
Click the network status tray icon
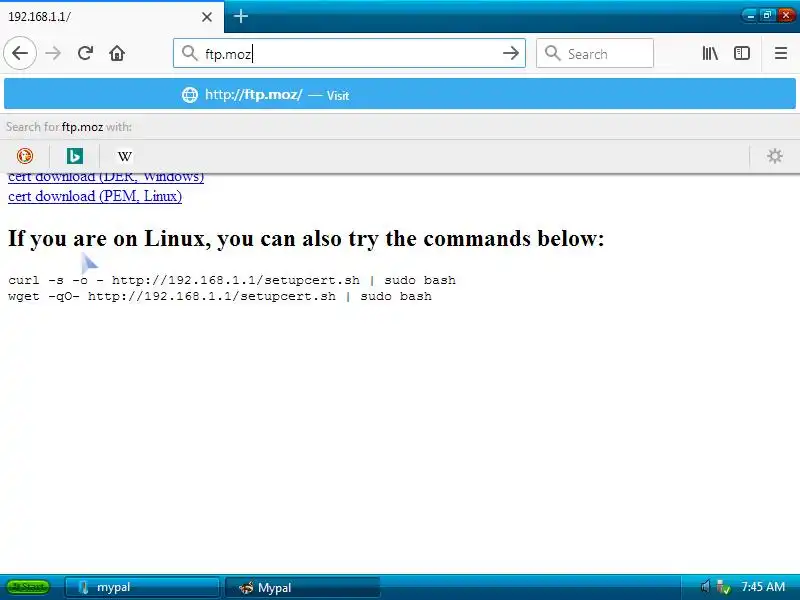point(723,587)
